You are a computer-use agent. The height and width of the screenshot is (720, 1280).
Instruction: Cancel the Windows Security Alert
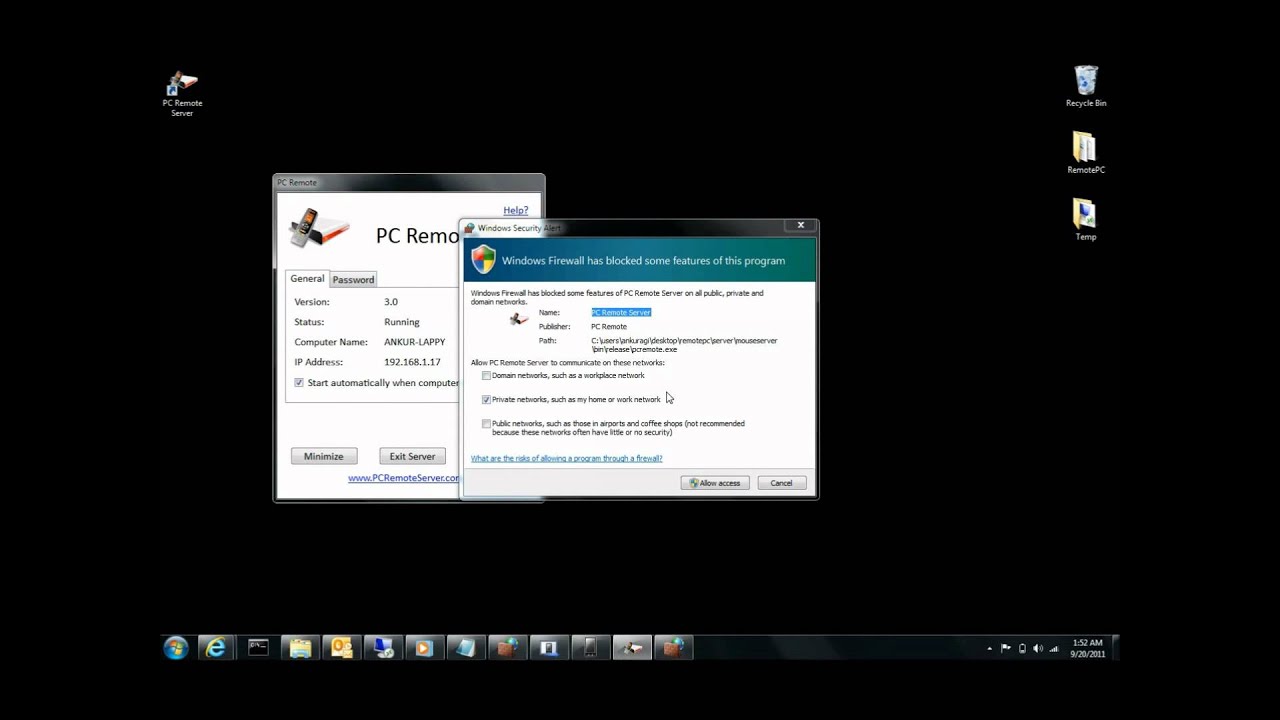tap(781, 483)
